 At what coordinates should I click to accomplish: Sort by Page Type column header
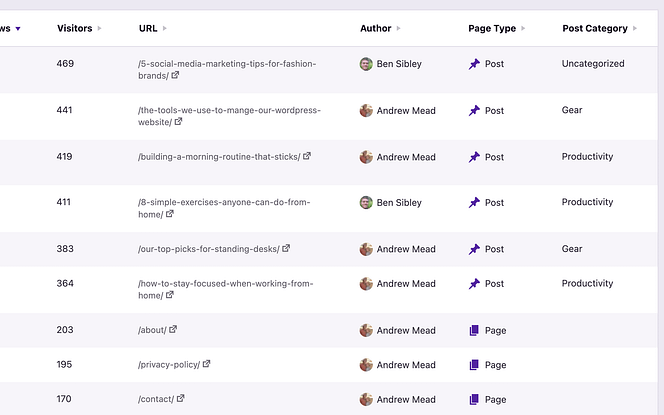492,29
